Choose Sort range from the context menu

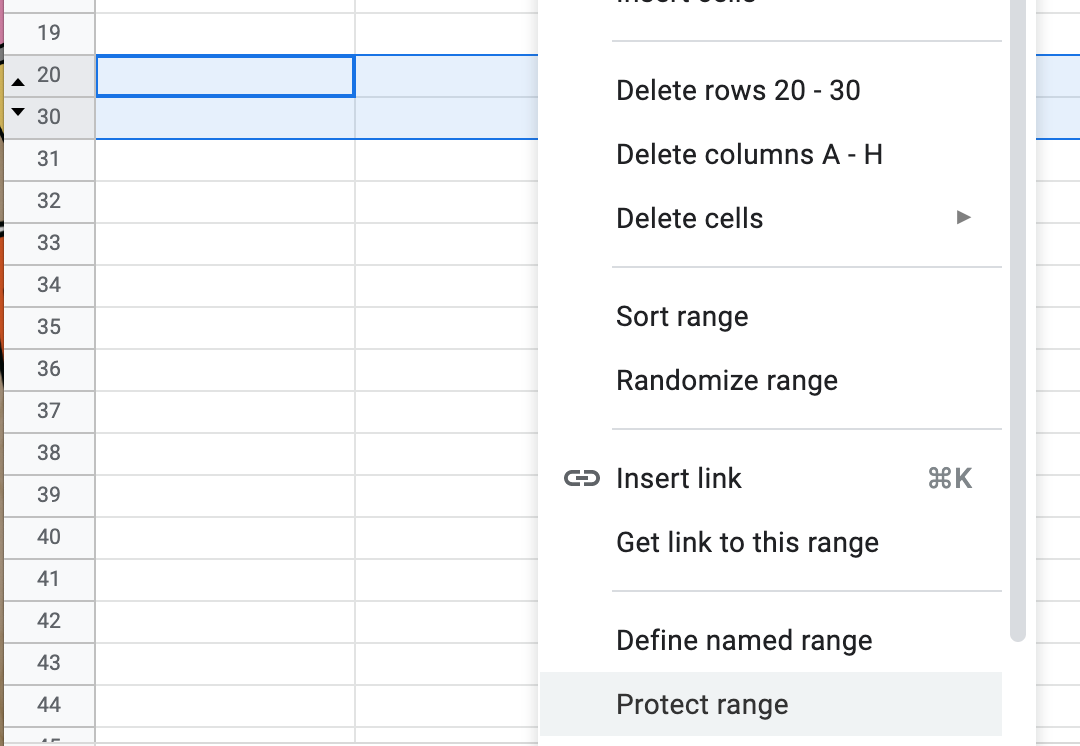682,317
